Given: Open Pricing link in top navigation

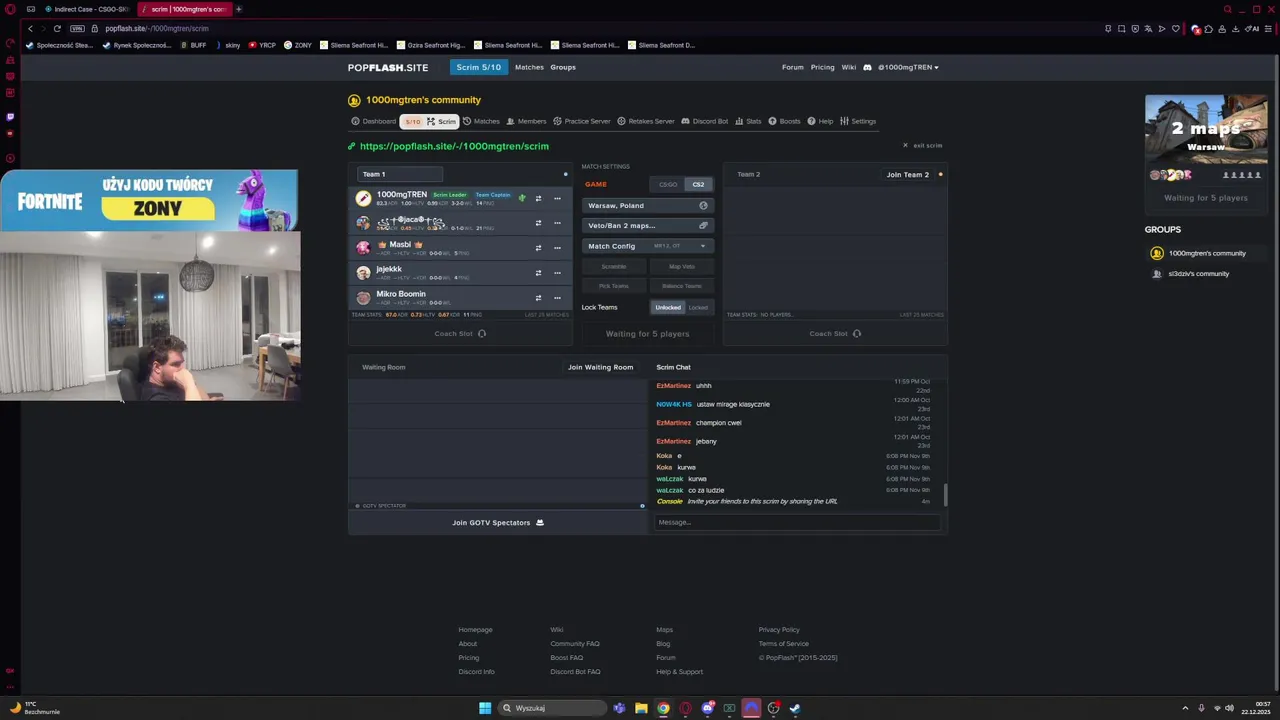Looking at the screenshot, I should point(823,67).
